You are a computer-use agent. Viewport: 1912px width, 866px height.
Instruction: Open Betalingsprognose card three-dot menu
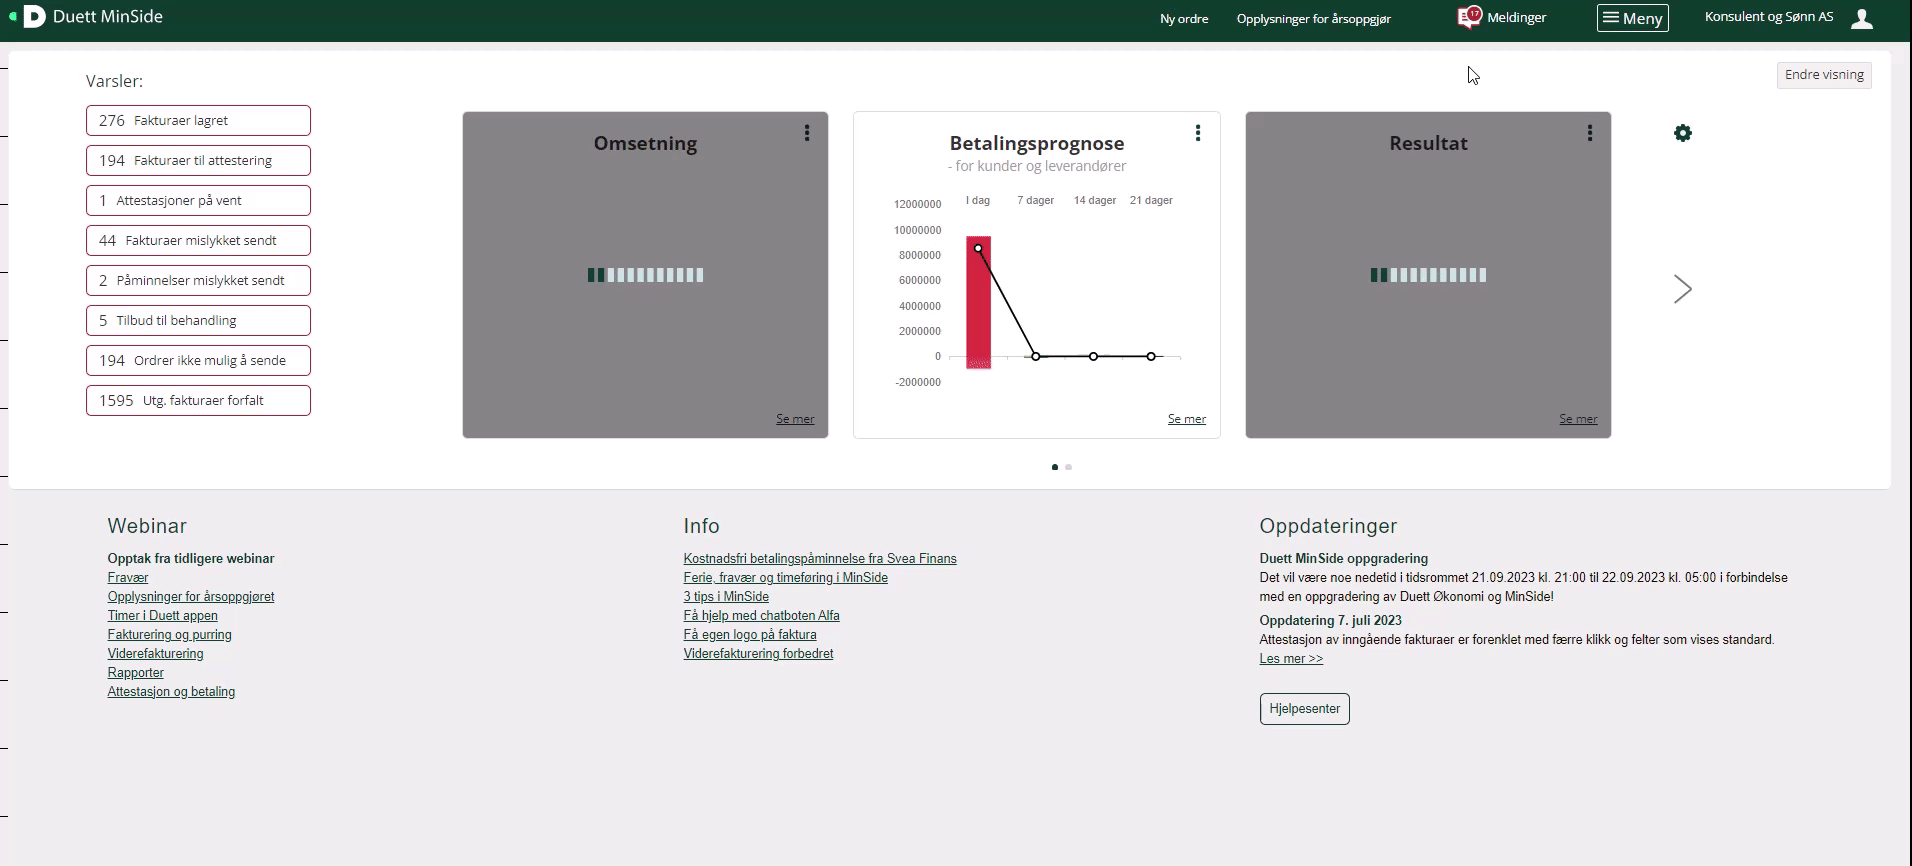point(1198,133)
